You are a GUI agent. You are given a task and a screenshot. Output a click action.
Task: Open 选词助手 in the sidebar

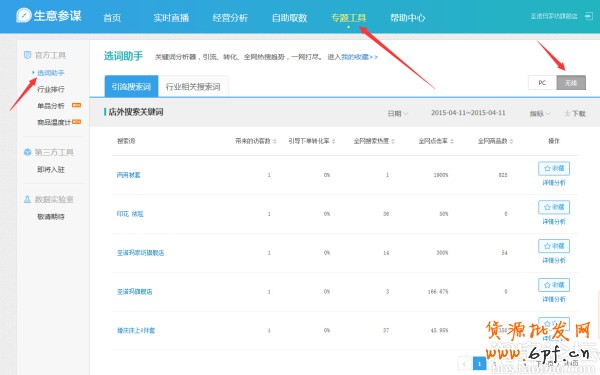coord(51,73)
